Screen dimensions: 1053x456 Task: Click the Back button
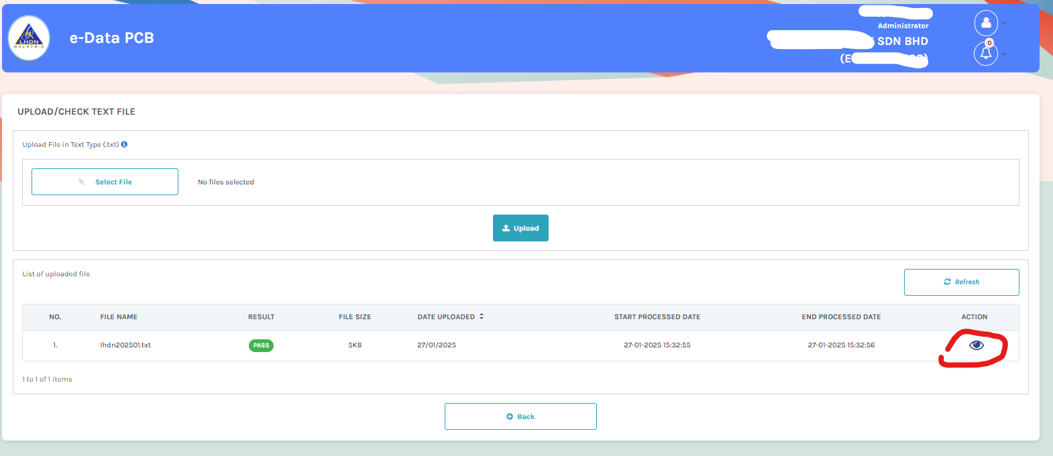tap(520, 416)
